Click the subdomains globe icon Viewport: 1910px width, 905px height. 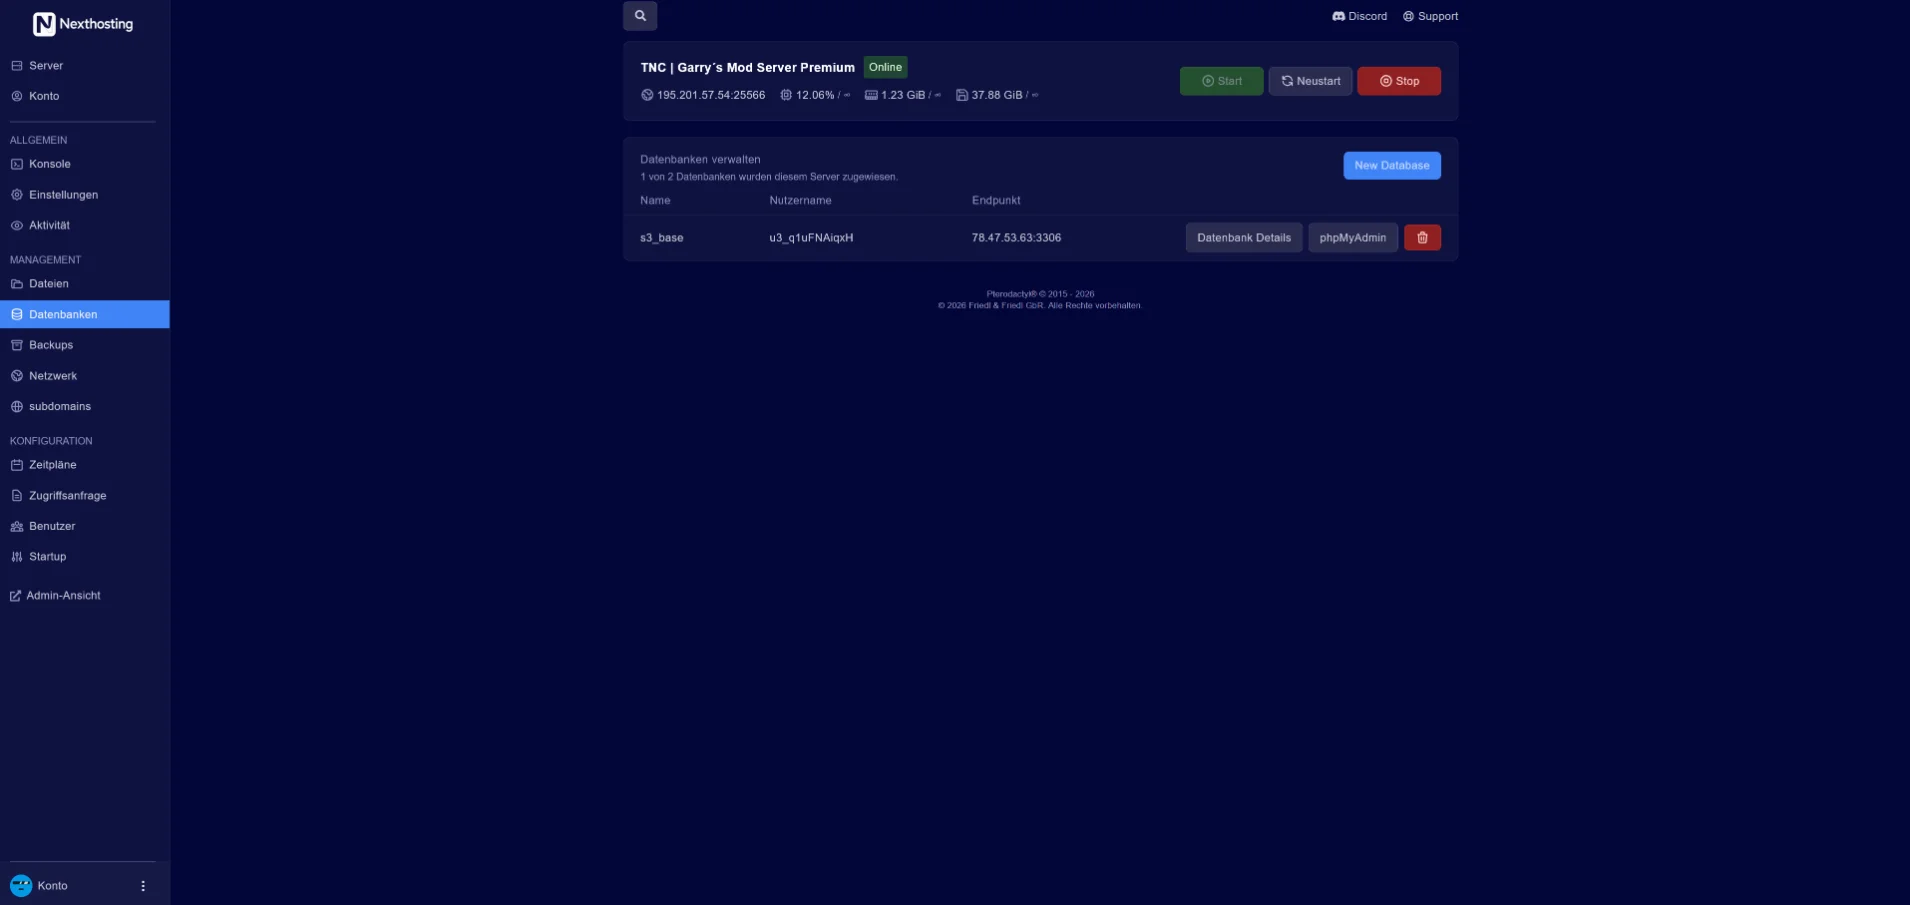[17, 407]
